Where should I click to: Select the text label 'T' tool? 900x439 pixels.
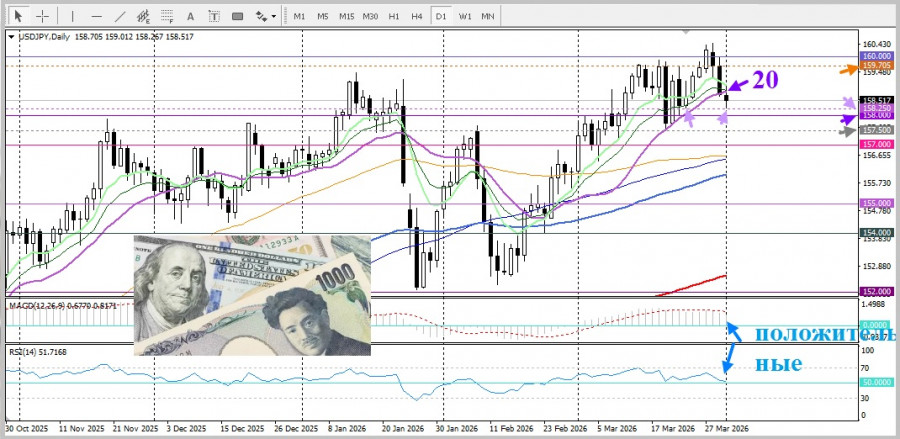214,16
